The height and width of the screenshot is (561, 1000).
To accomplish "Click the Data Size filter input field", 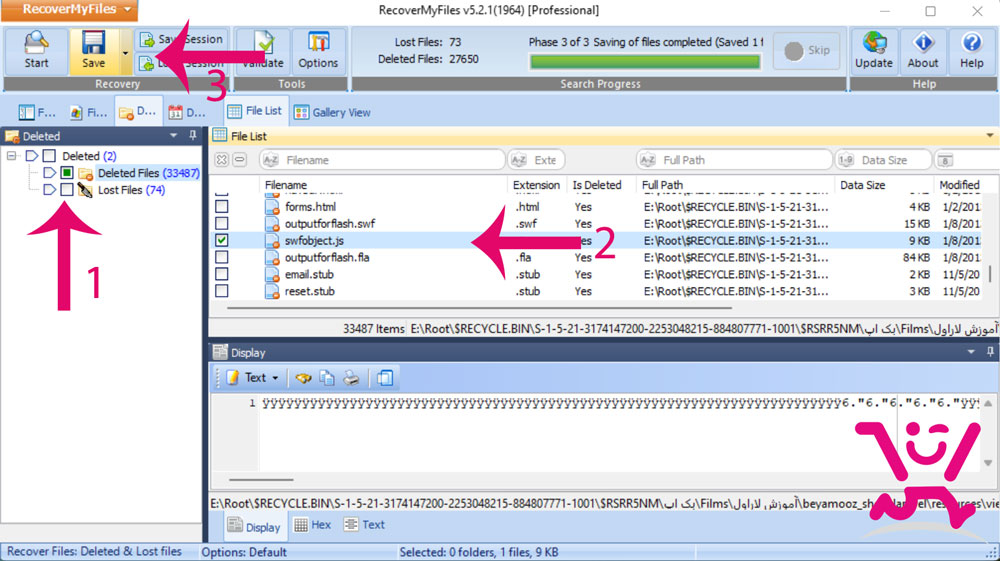I will pos(883,160).
